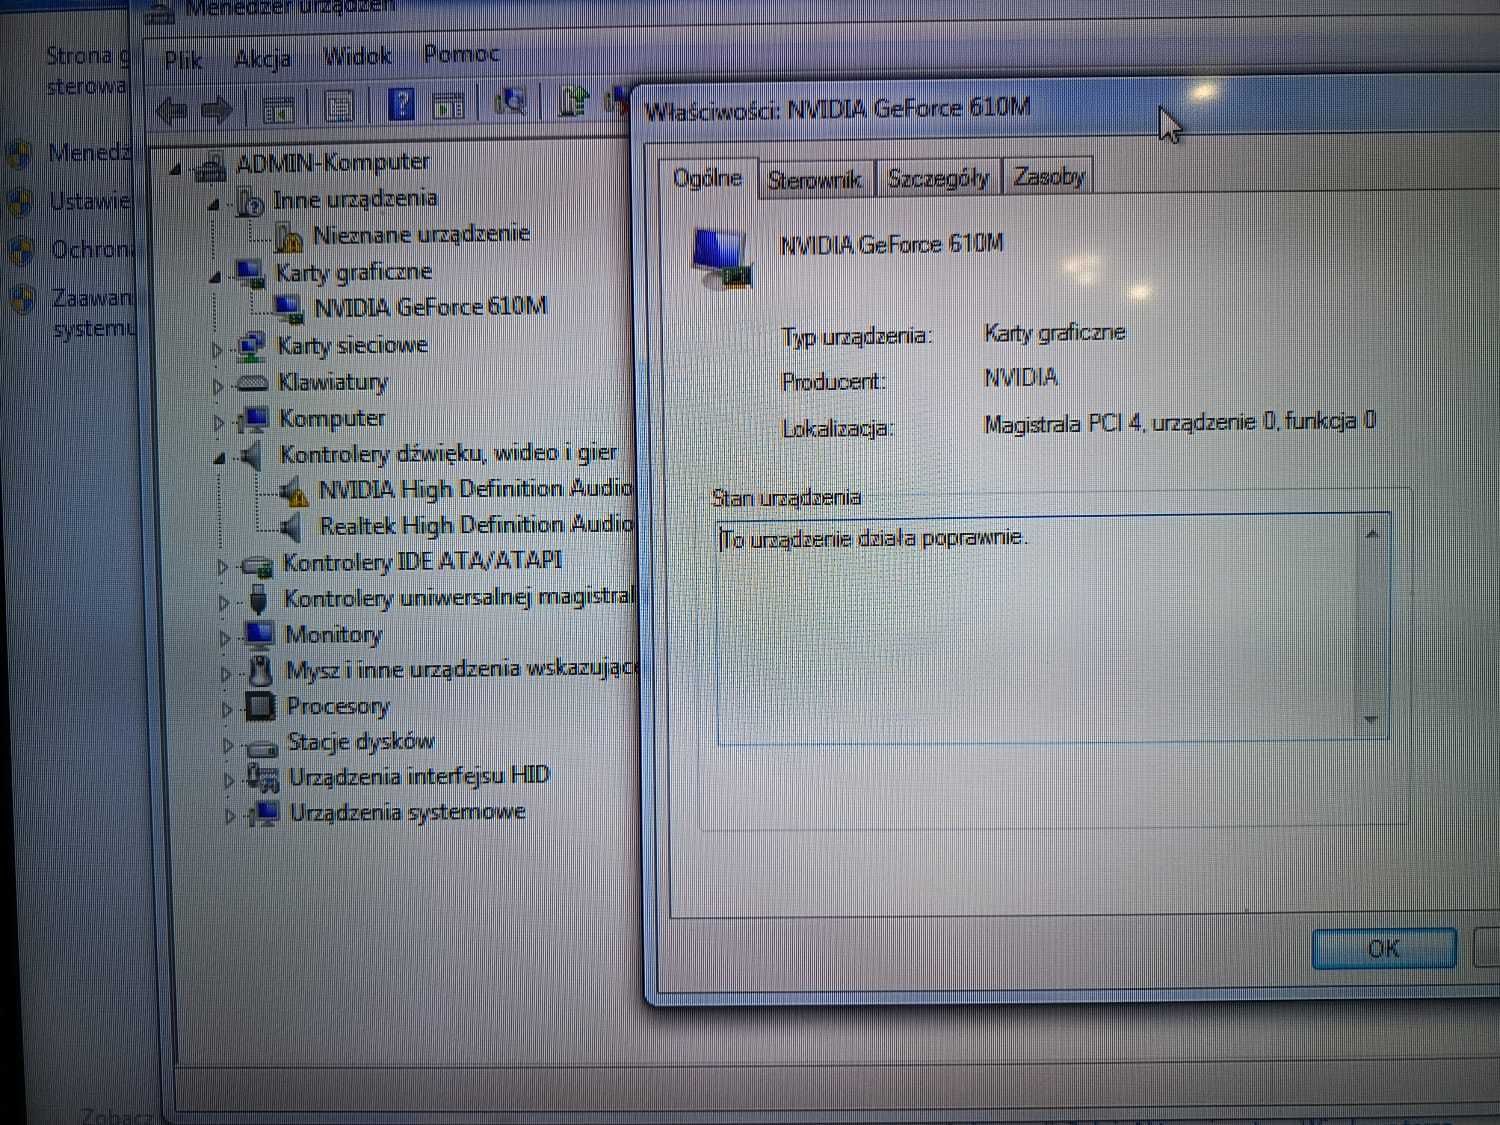Expand the Monitory node
Screen dimensions: 1500x1125
225,638
